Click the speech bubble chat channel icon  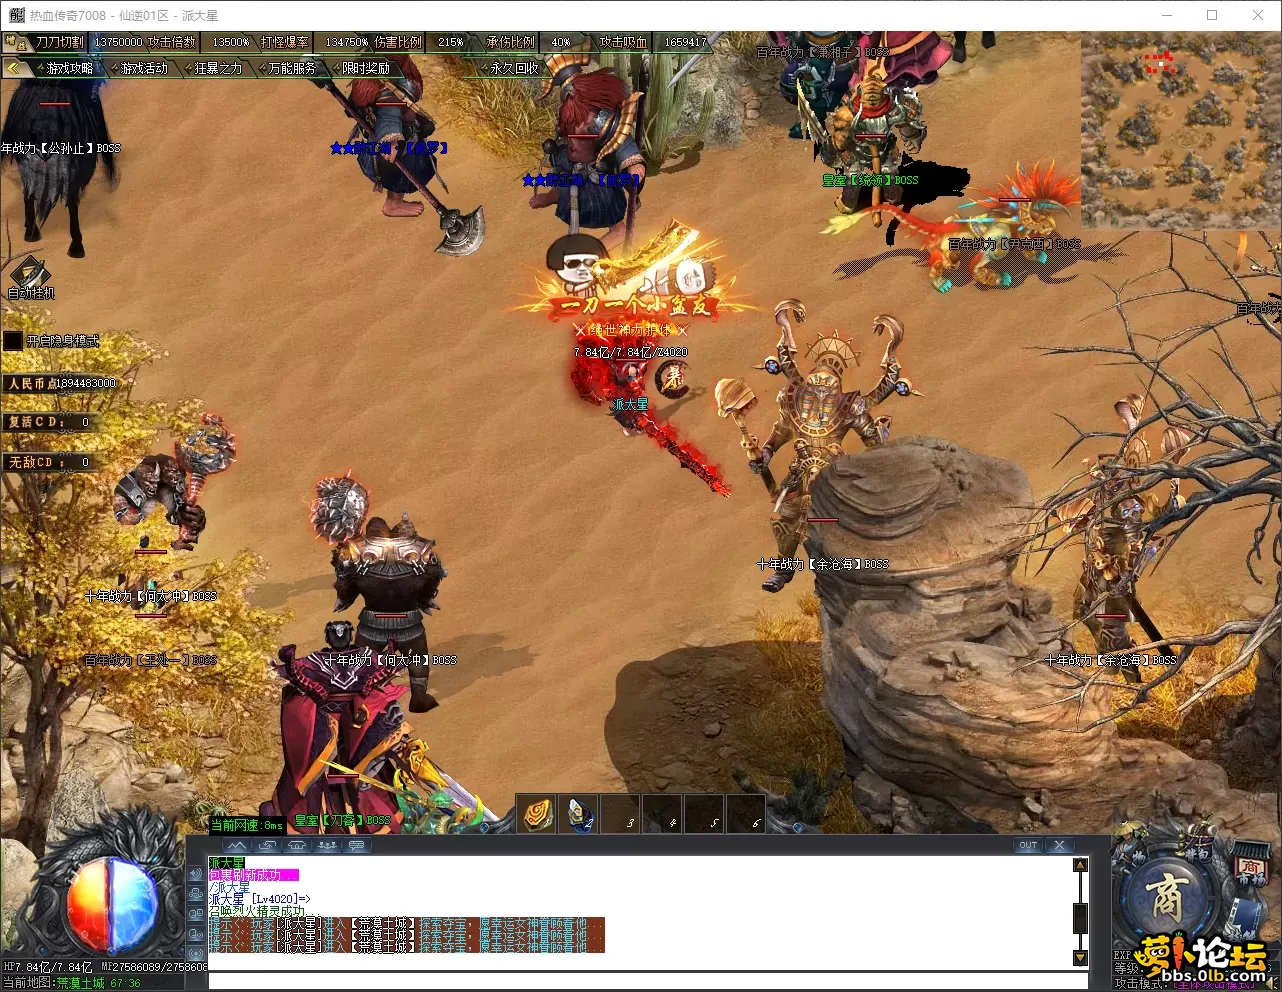357,846
